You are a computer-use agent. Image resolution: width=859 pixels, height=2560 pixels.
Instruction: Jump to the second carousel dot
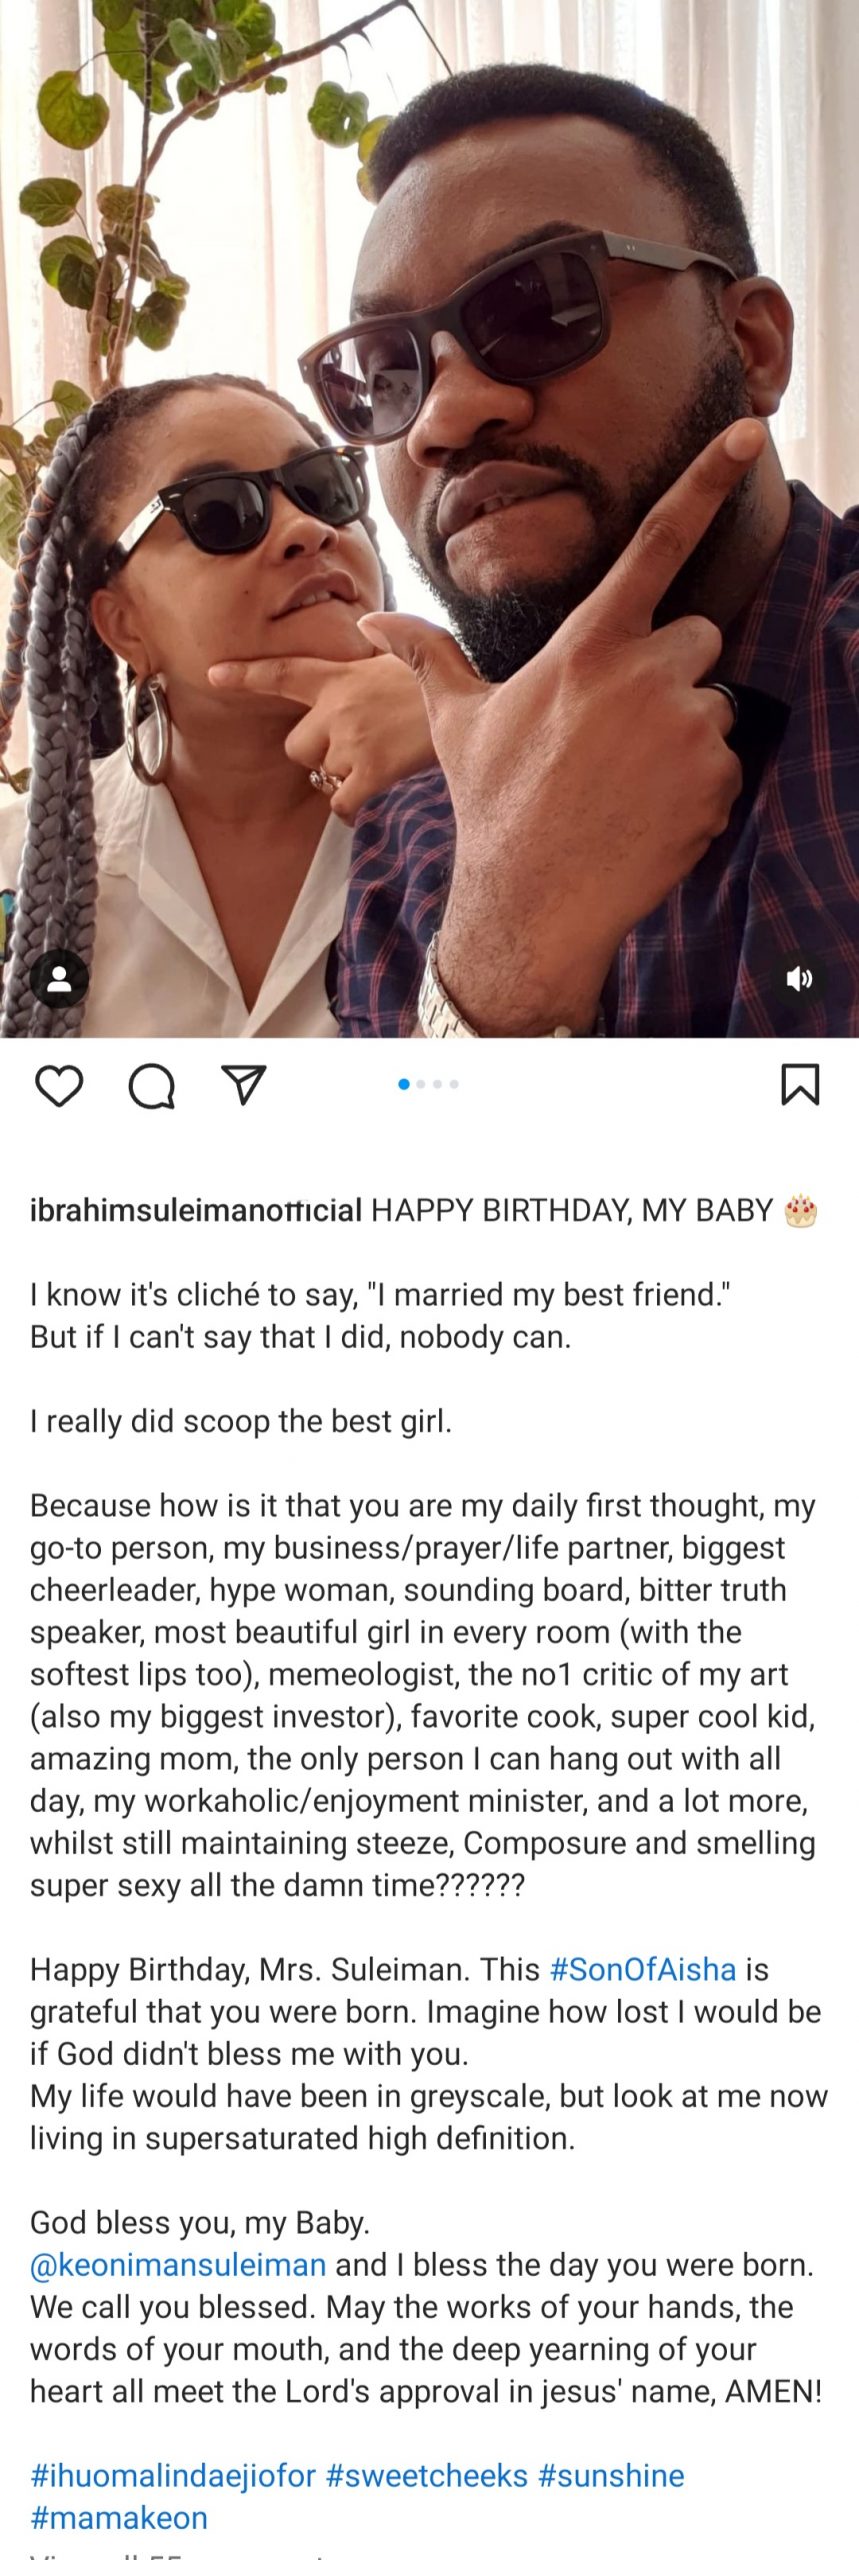pyautogui.click(x=421, y=1084)
